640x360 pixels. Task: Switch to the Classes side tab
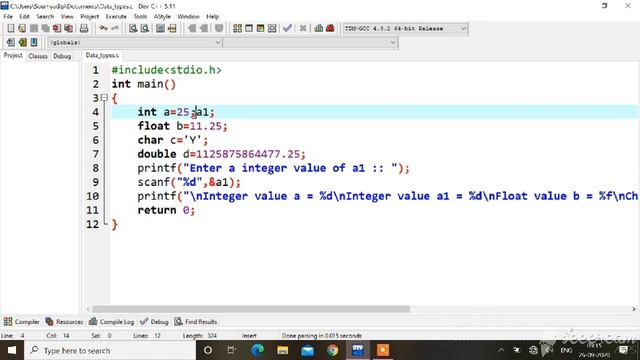click(x=38, y=56)
